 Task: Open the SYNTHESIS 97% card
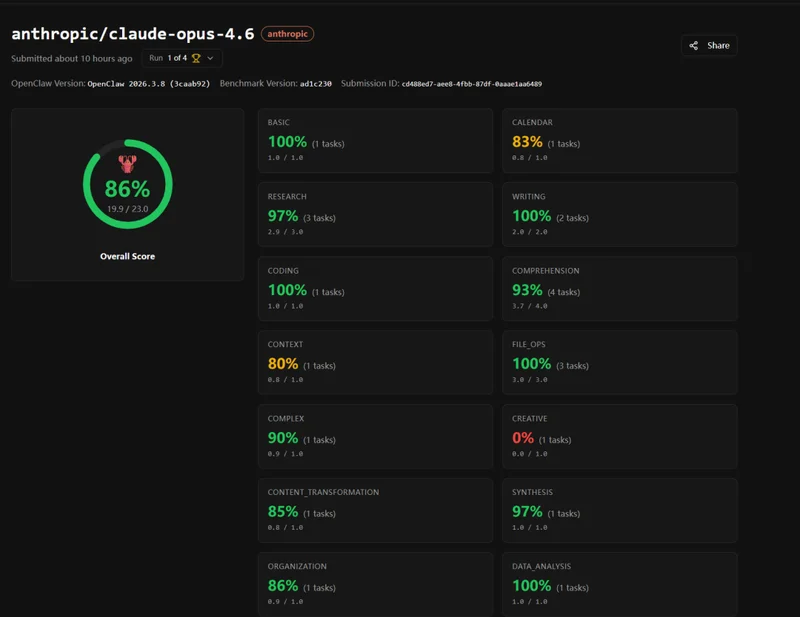point(619,510)
